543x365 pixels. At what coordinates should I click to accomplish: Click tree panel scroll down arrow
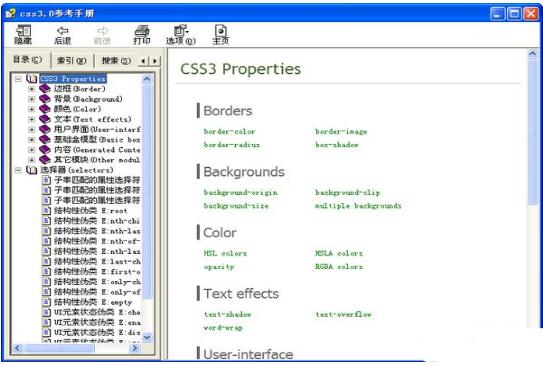click(147, 337)
